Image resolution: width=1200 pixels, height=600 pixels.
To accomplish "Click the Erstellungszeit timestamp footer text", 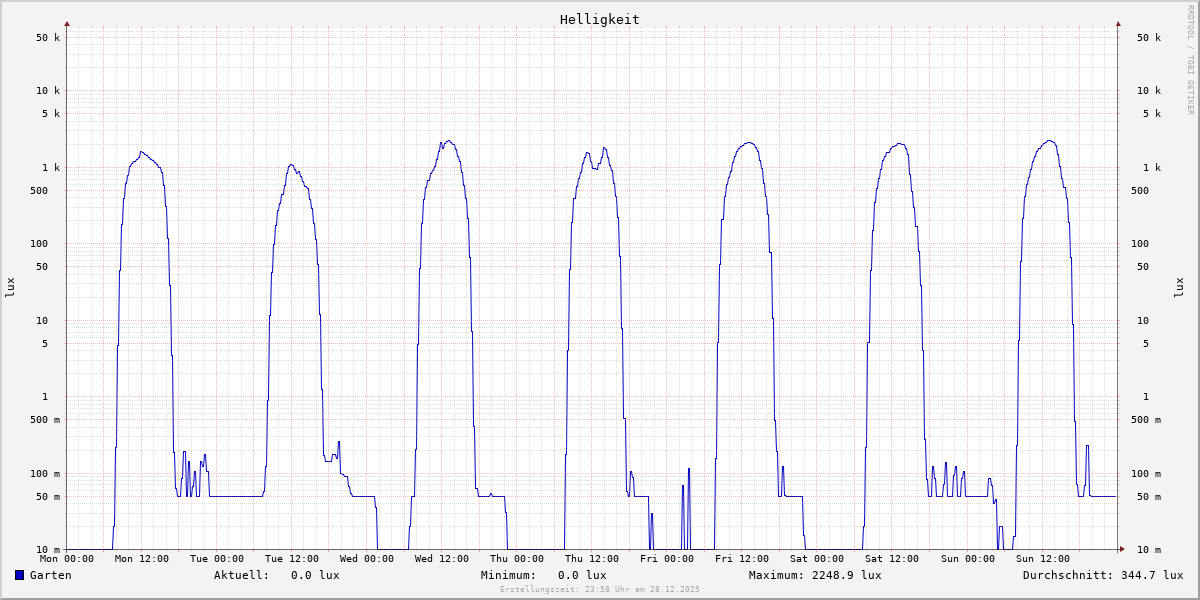I will click(599, 590).
